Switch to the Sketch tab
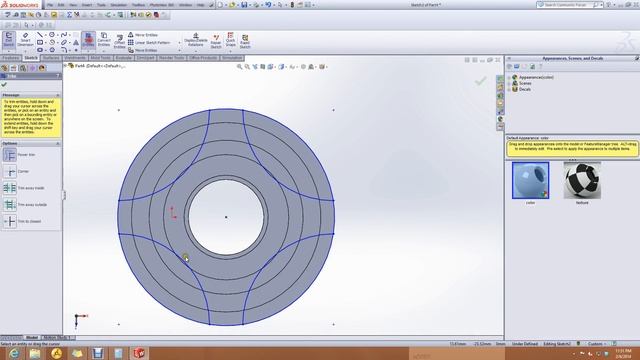The height and width of the screenshot is (360, 640). (x=31, y=58)
